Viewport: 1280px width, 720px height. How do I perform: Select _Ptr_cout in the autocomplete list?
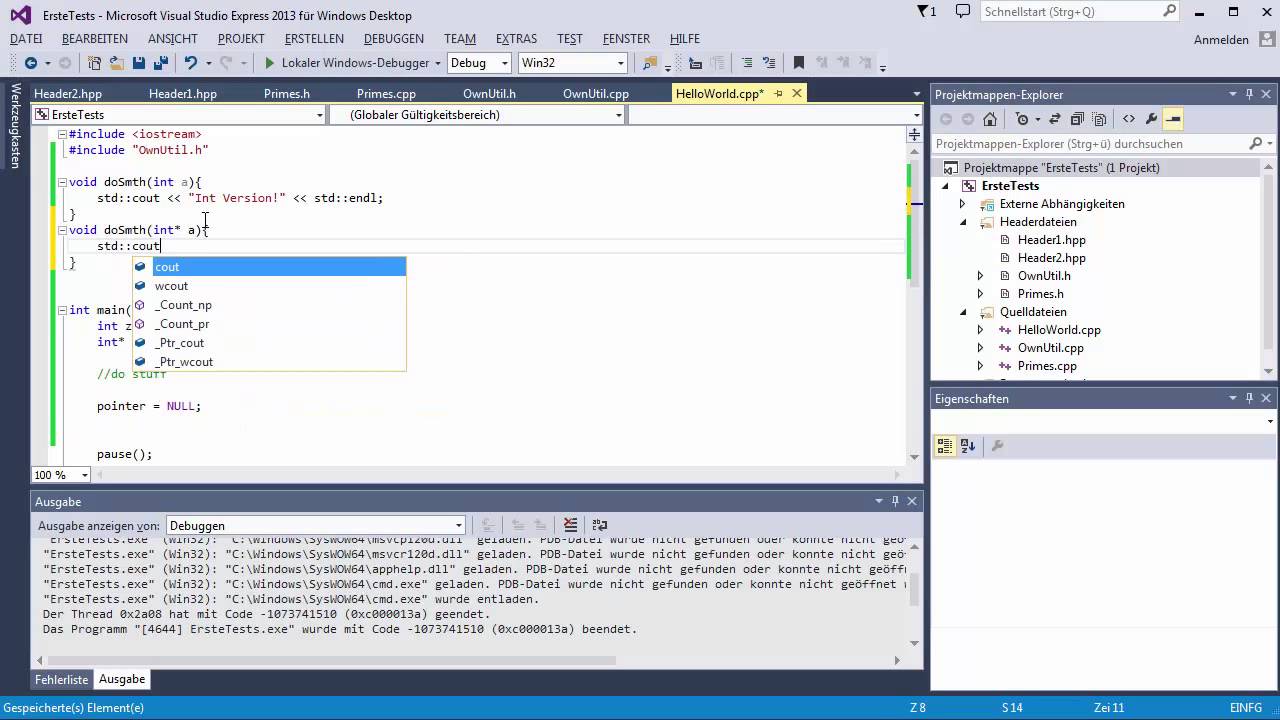tap(270, 343)
